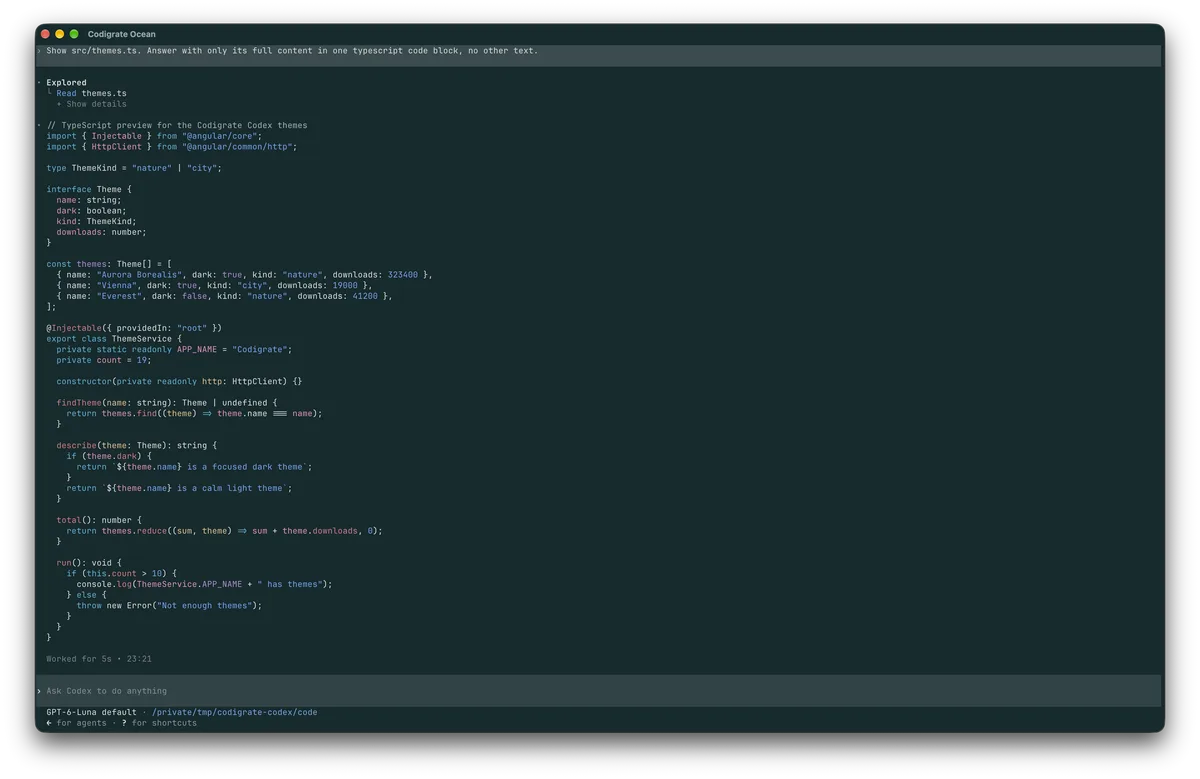
Task: Click the '← for agents' hint
Action: (x=76, y=723)
